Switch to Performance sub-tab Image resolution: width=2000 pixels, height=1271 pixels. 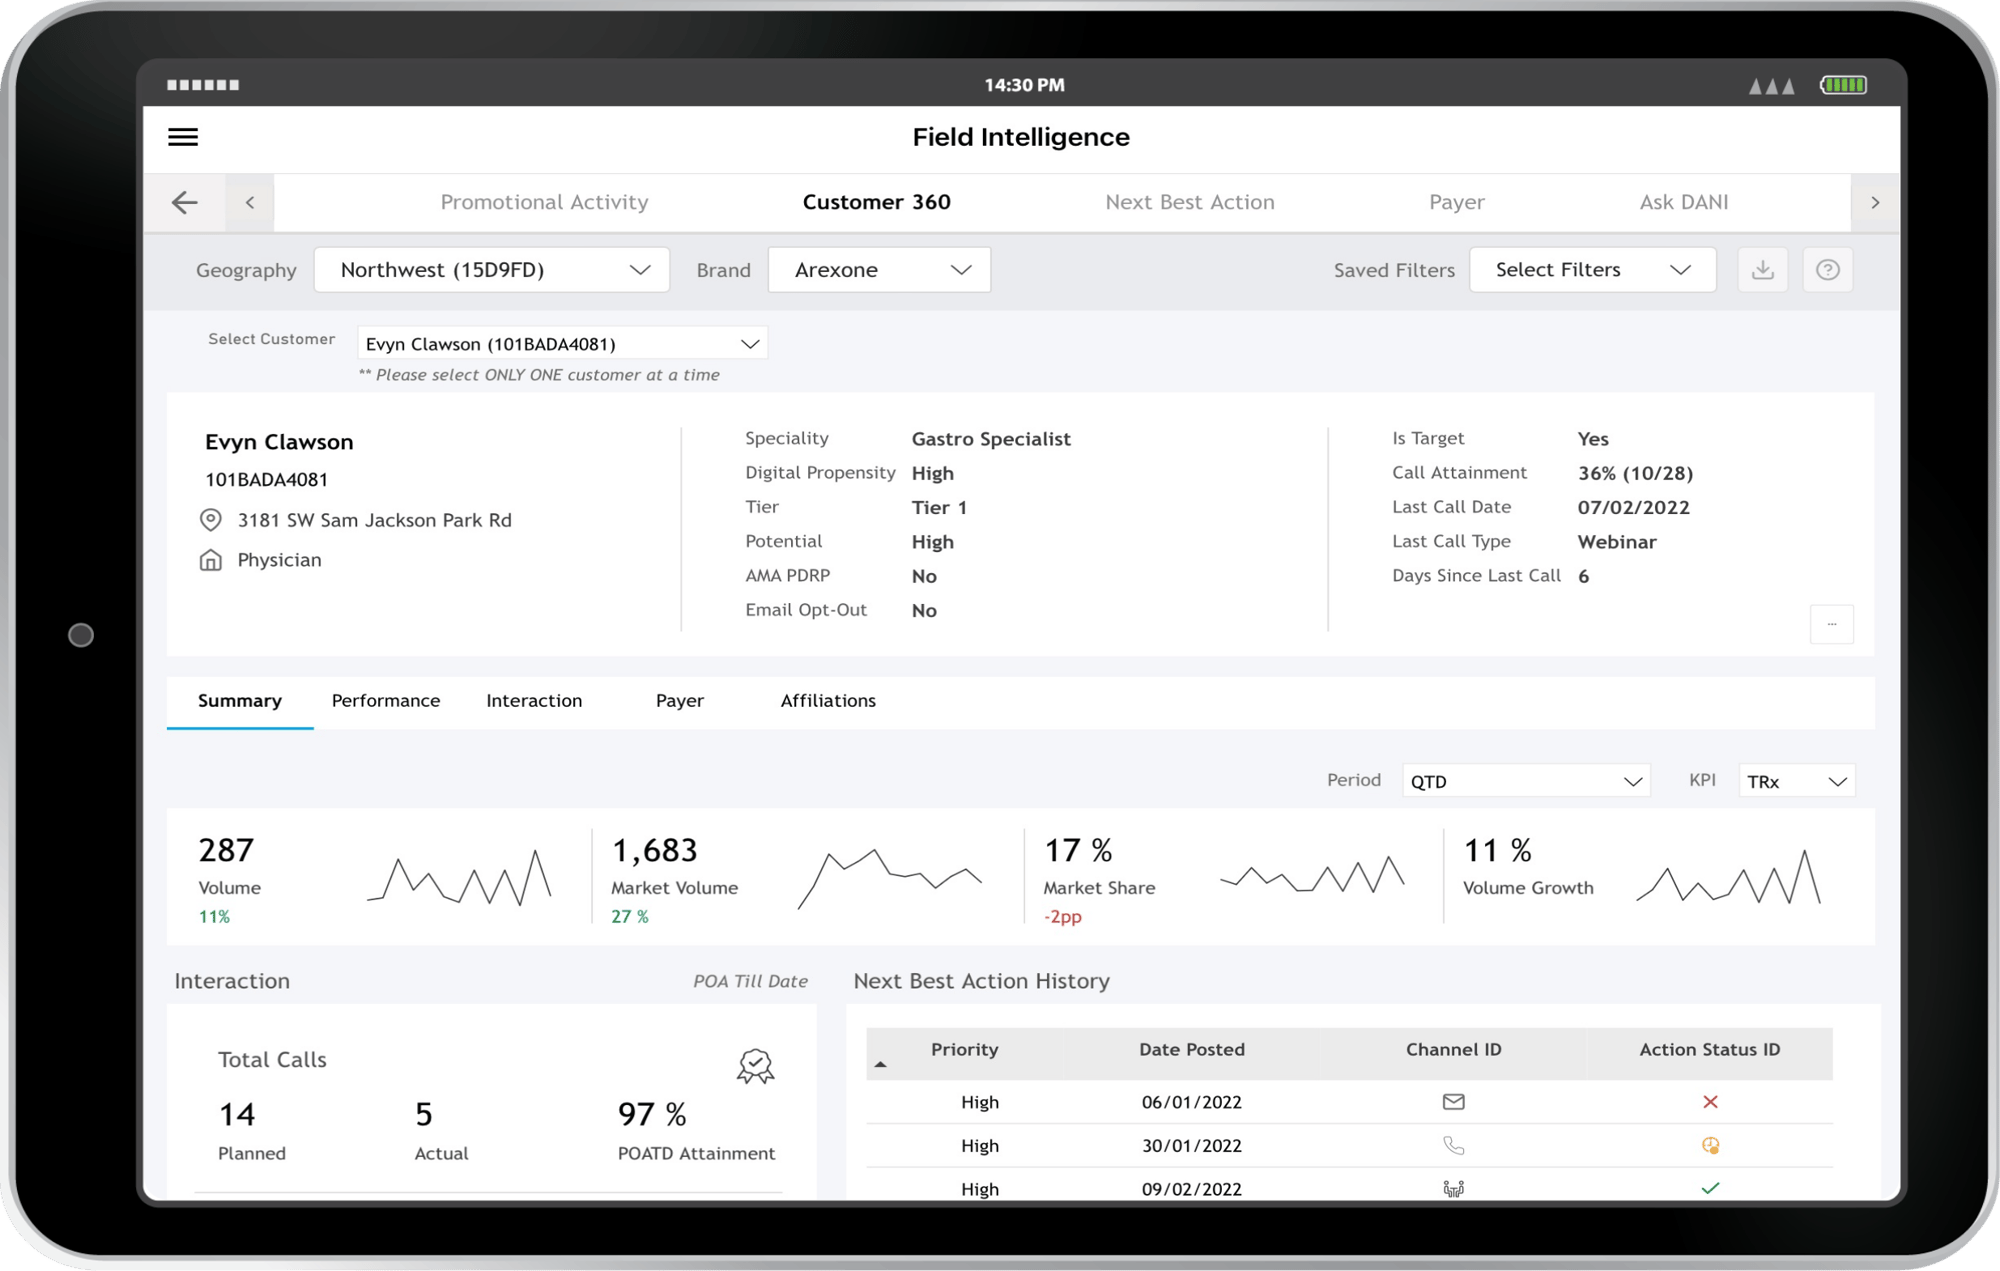pyautogui.click(x=386, y=701)
